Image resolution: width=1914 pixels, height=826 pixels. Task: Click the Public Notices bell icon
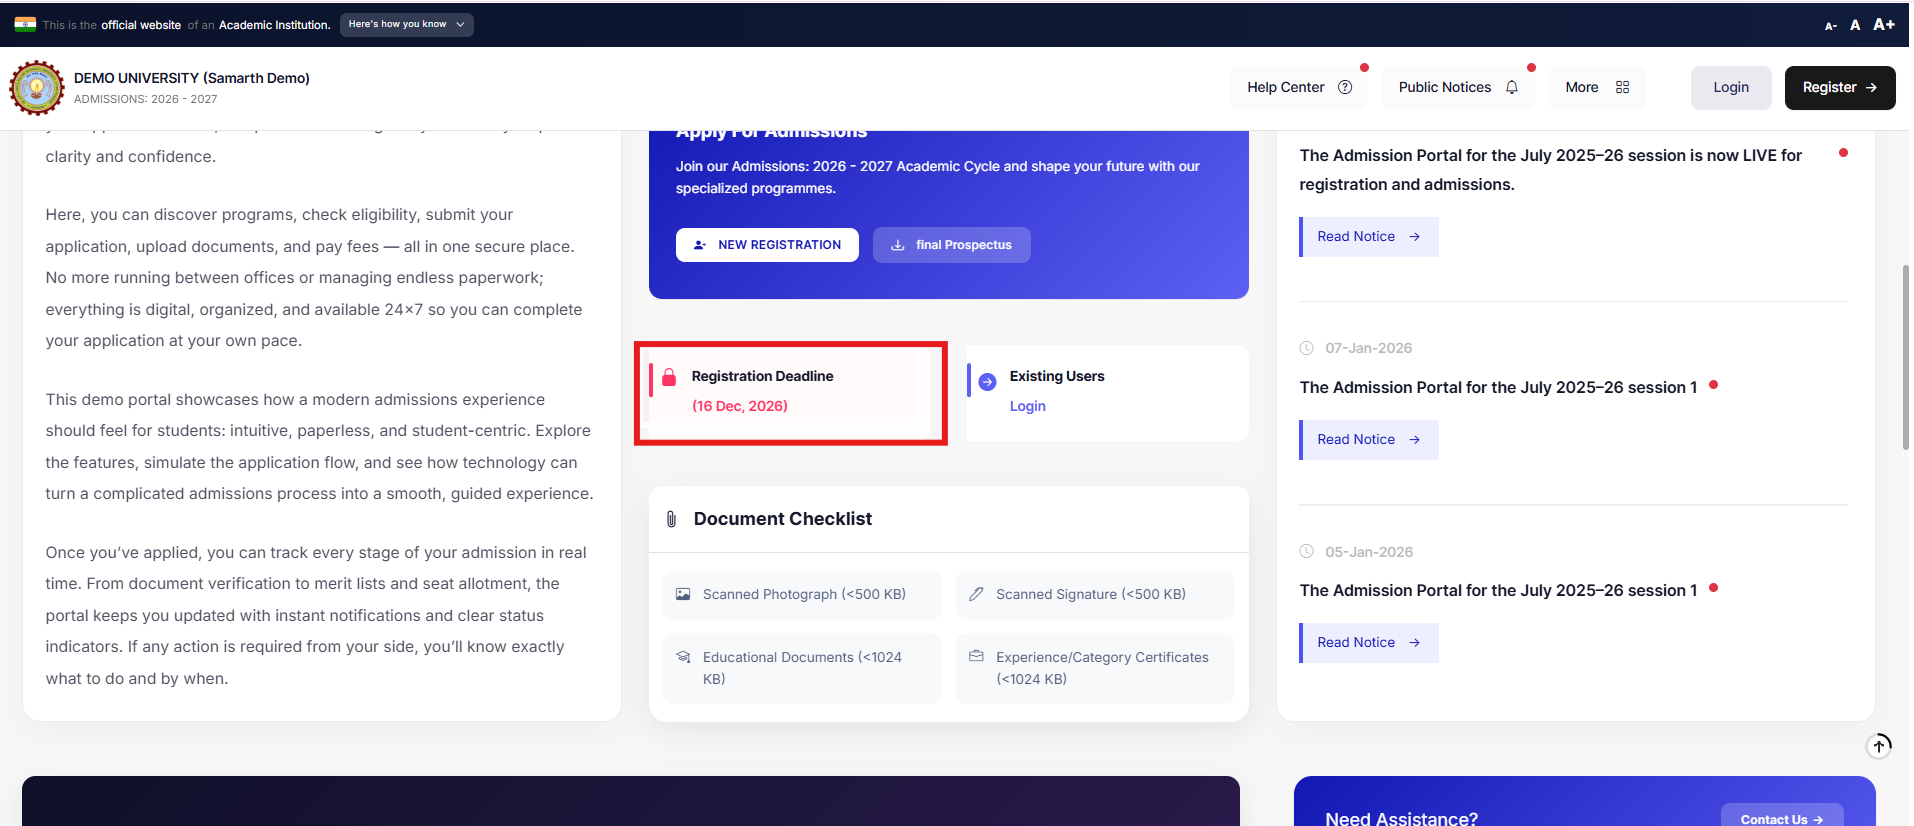(1511, 88)
